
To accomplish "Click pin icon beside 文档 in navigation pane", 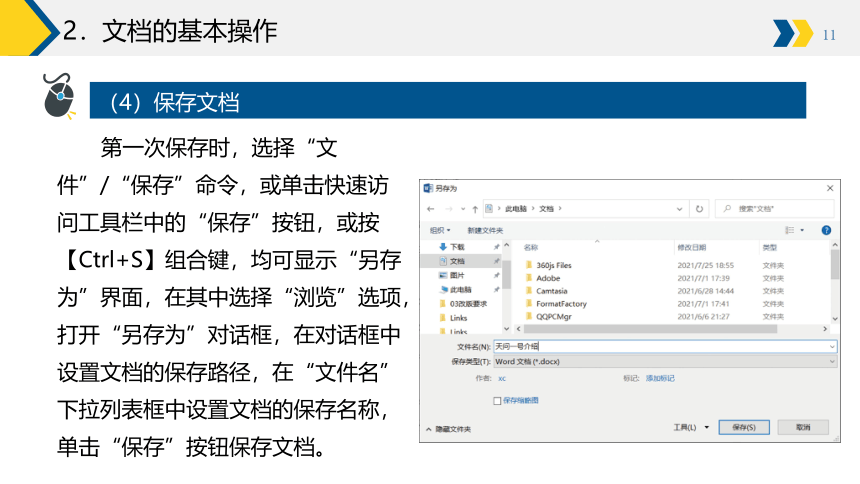I will pos(496,261).
